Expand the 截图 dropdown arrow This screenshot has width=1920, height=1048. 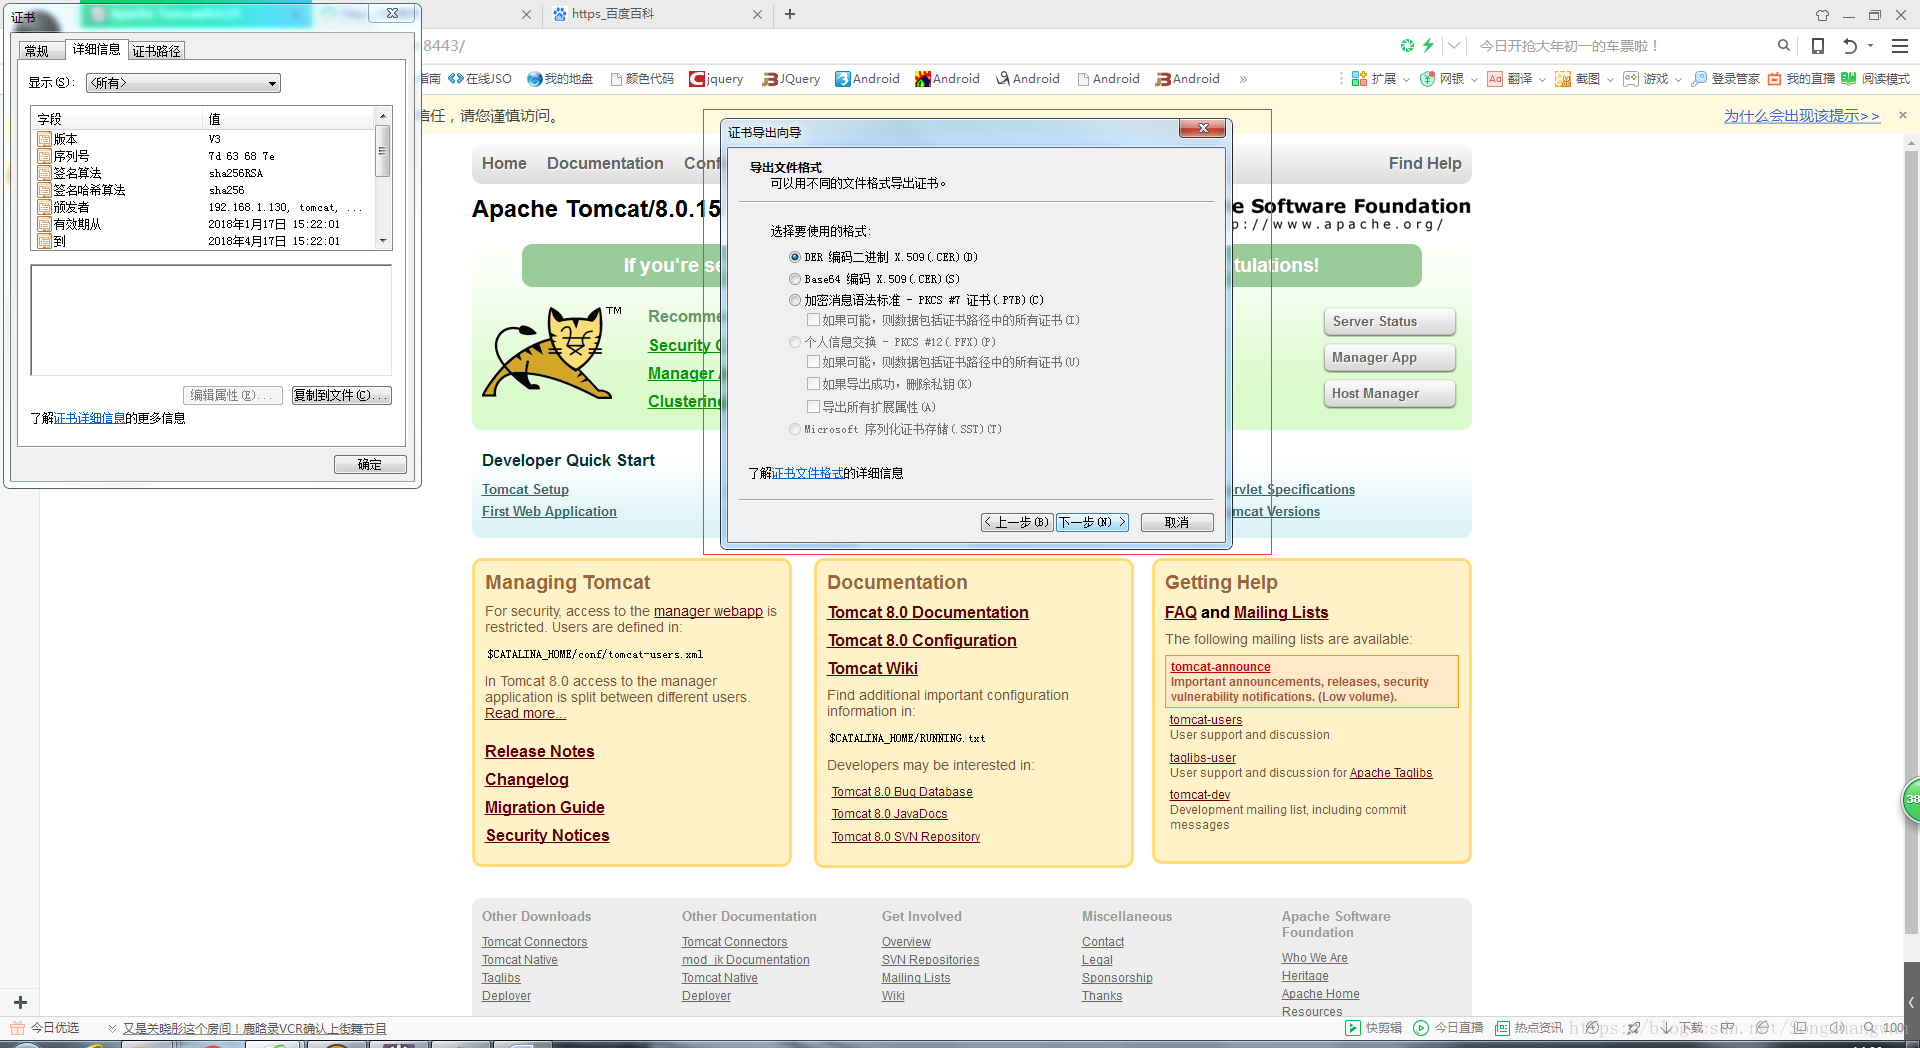point(1610,80)
